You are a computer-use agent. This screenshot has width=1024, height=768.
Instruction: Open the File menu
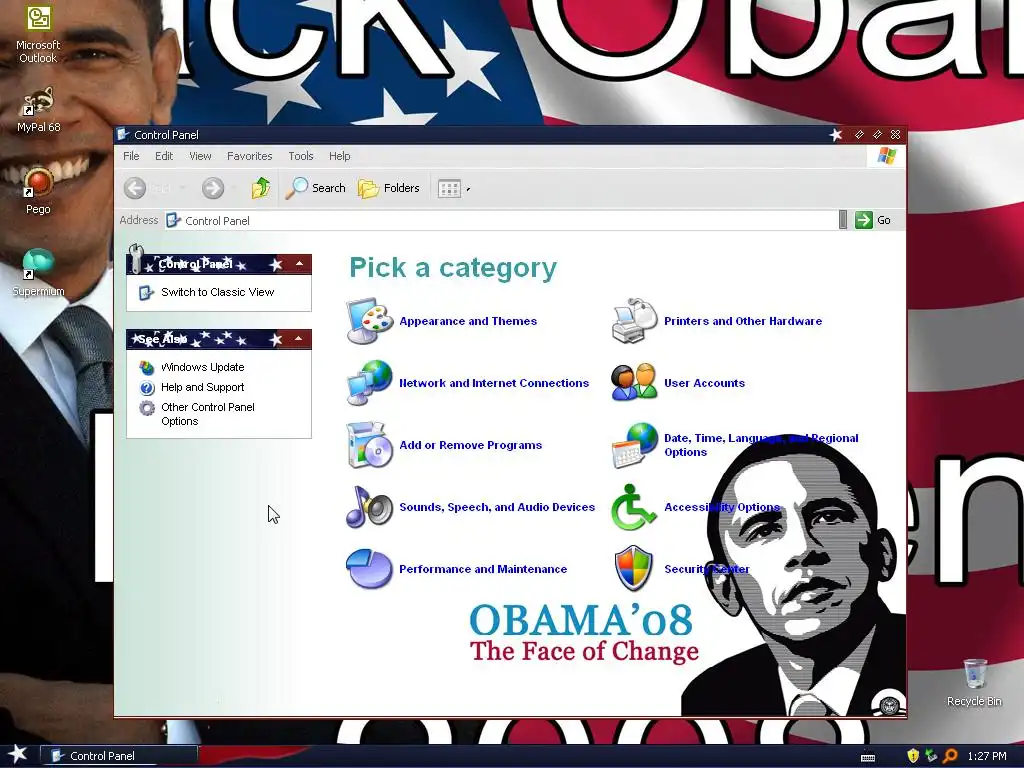pos(131,156)
